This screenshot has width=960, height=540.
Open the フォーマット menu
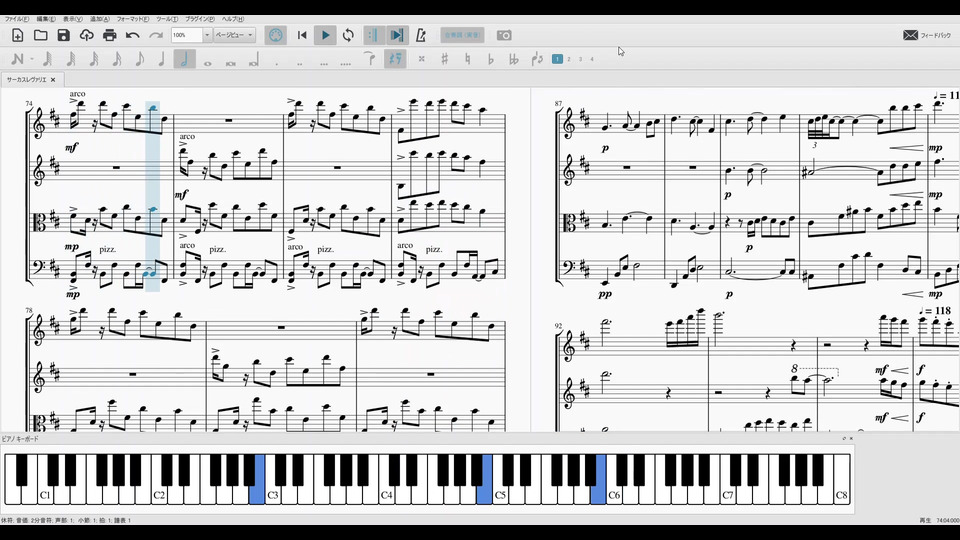pyautogui.click(x=133, y=19)
